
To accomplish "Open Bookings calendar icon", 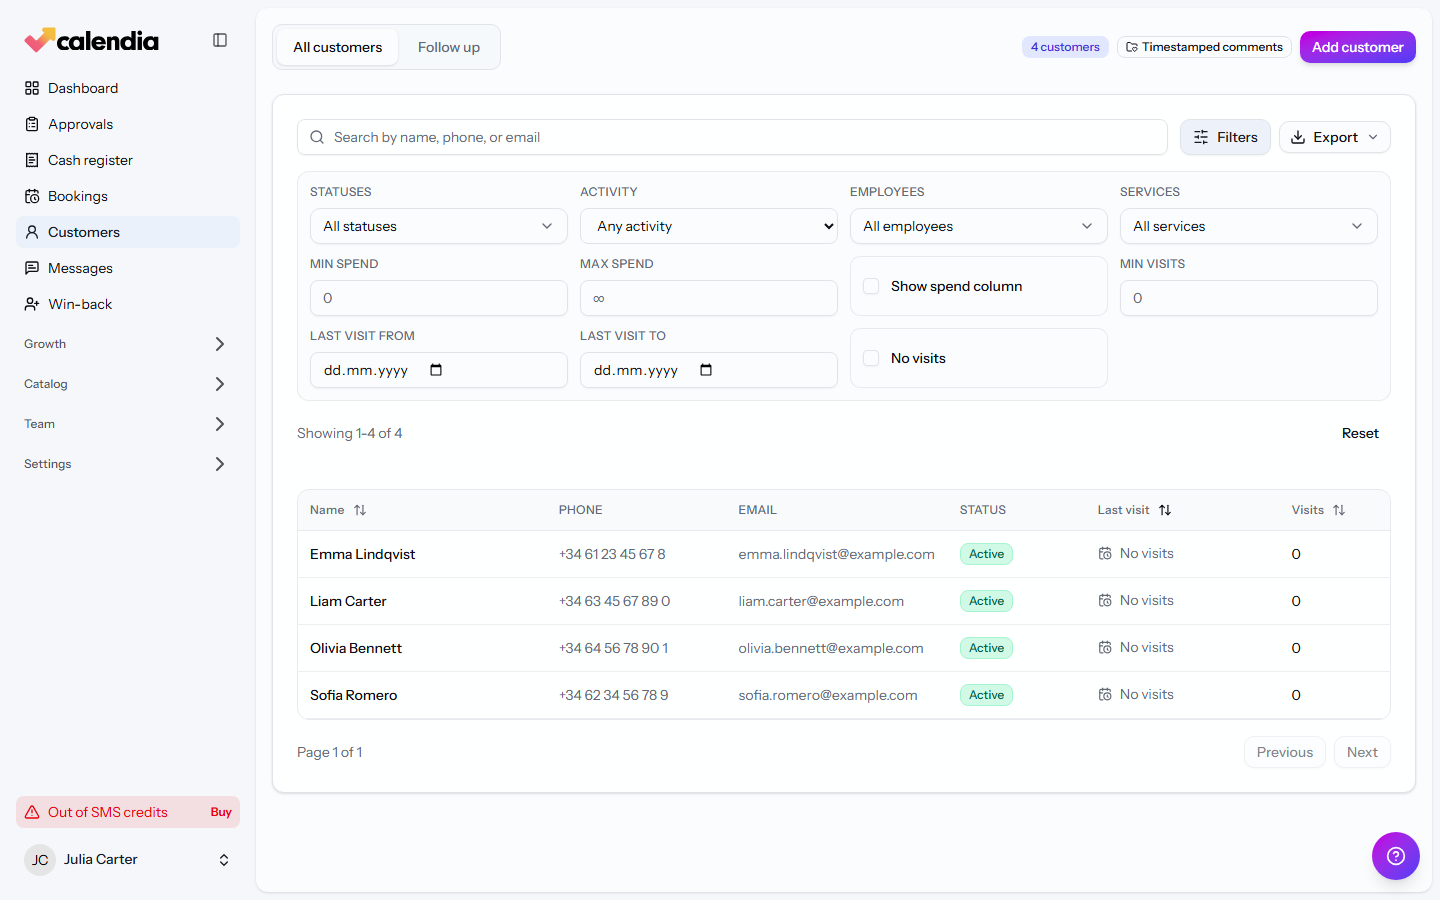I will [32, 196].
